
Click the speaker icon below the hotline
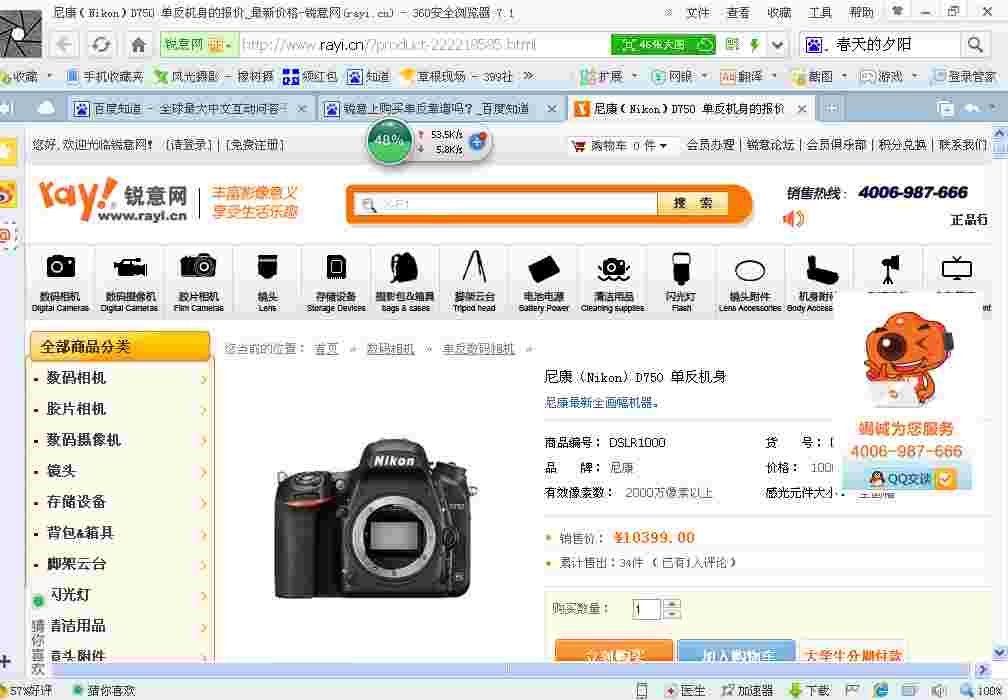[793, 218]
